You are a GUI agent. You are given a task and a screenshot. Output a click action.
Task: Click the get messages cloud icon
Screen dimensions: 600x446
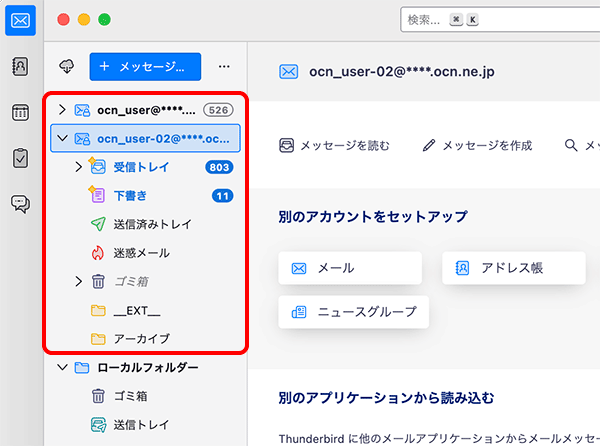coord(68,66)
